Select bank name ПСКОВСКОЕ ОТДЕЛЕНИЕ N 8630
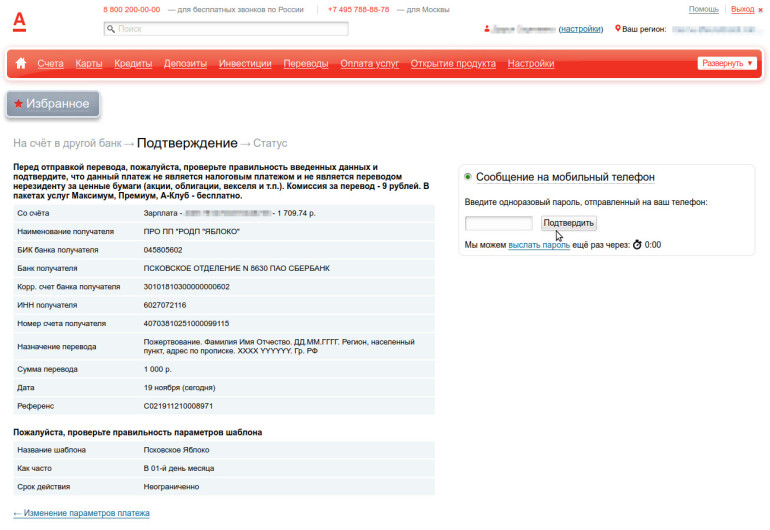 237,268
